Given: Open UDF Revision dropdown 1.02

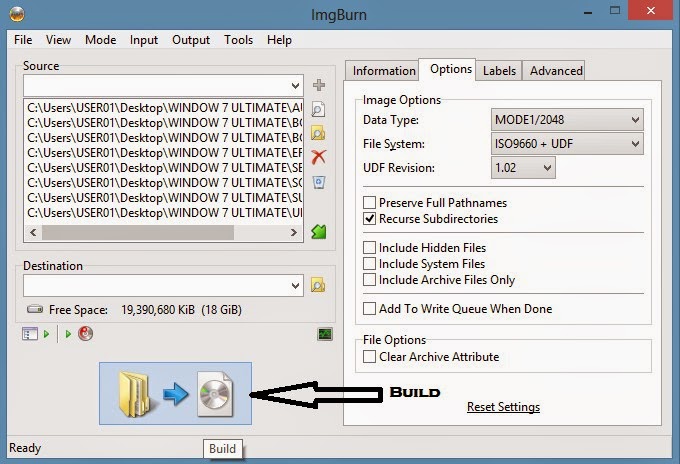Looking at the screenshot, I should (523, 167).
